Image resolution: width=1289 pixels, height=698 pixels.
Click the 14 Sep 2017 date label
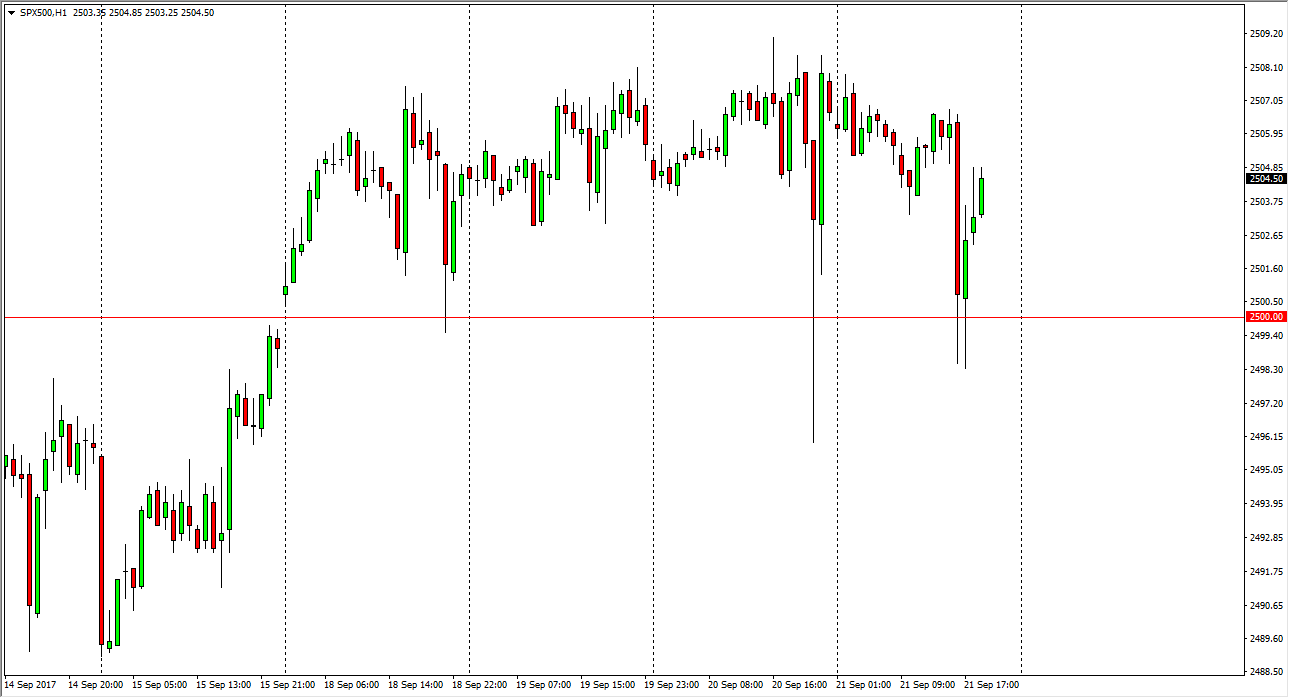[30, 685]
